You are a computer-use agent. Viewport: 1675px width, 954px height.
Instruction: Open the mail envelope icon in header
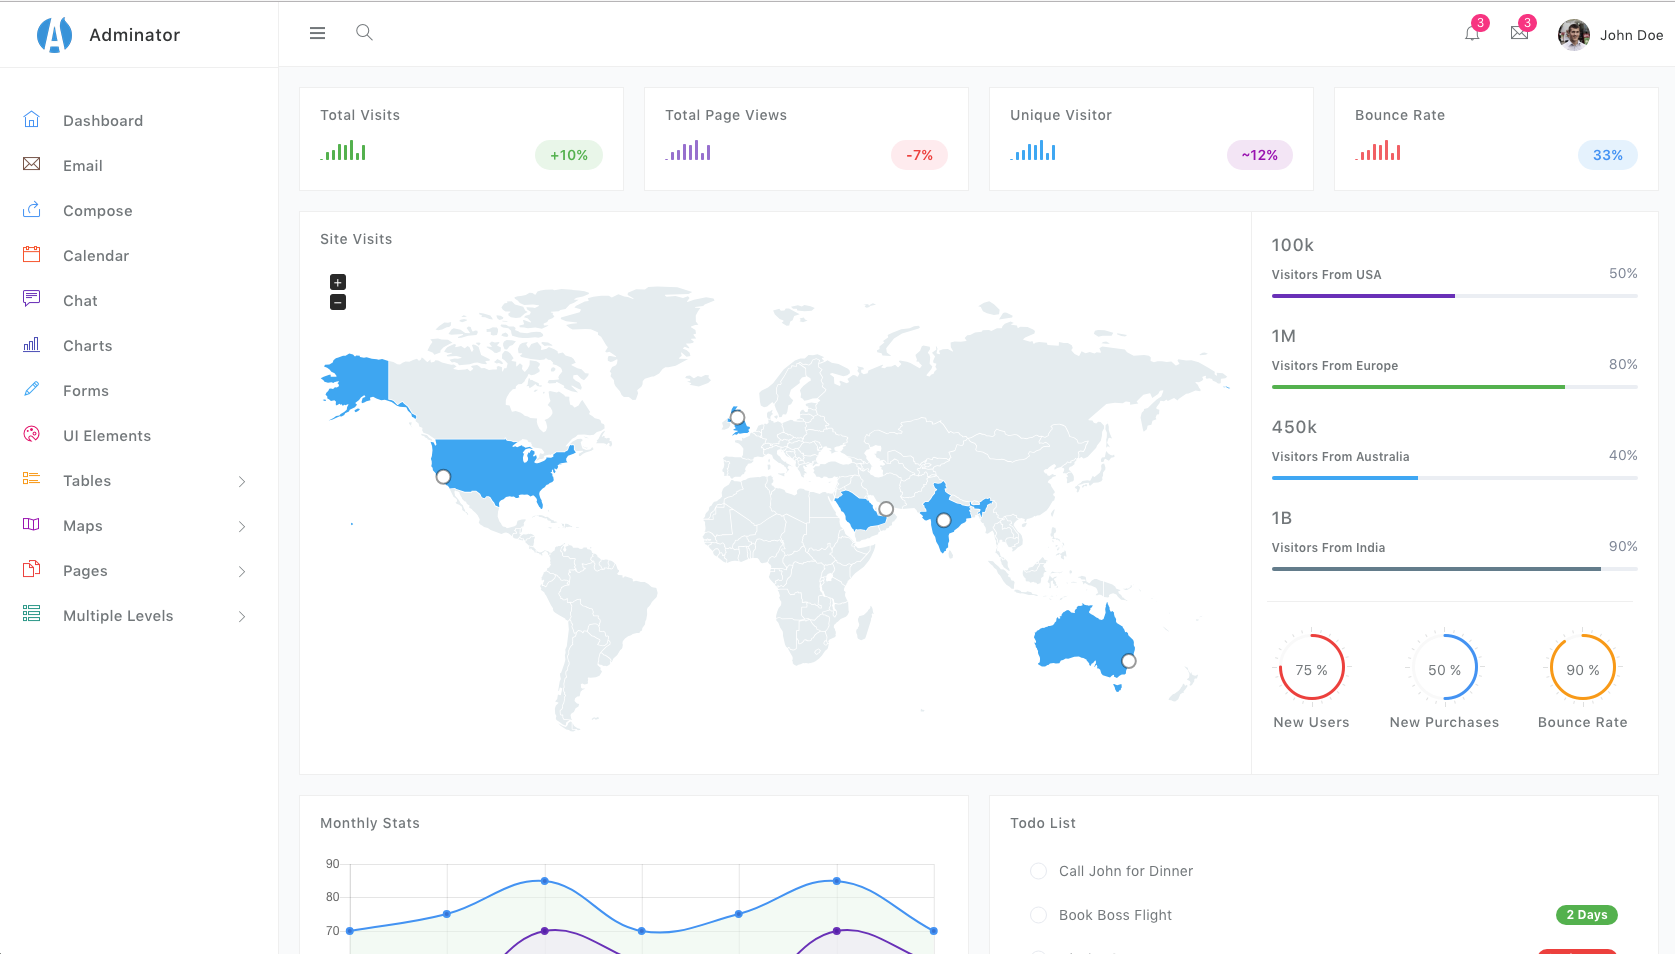tap(1519, 33)
